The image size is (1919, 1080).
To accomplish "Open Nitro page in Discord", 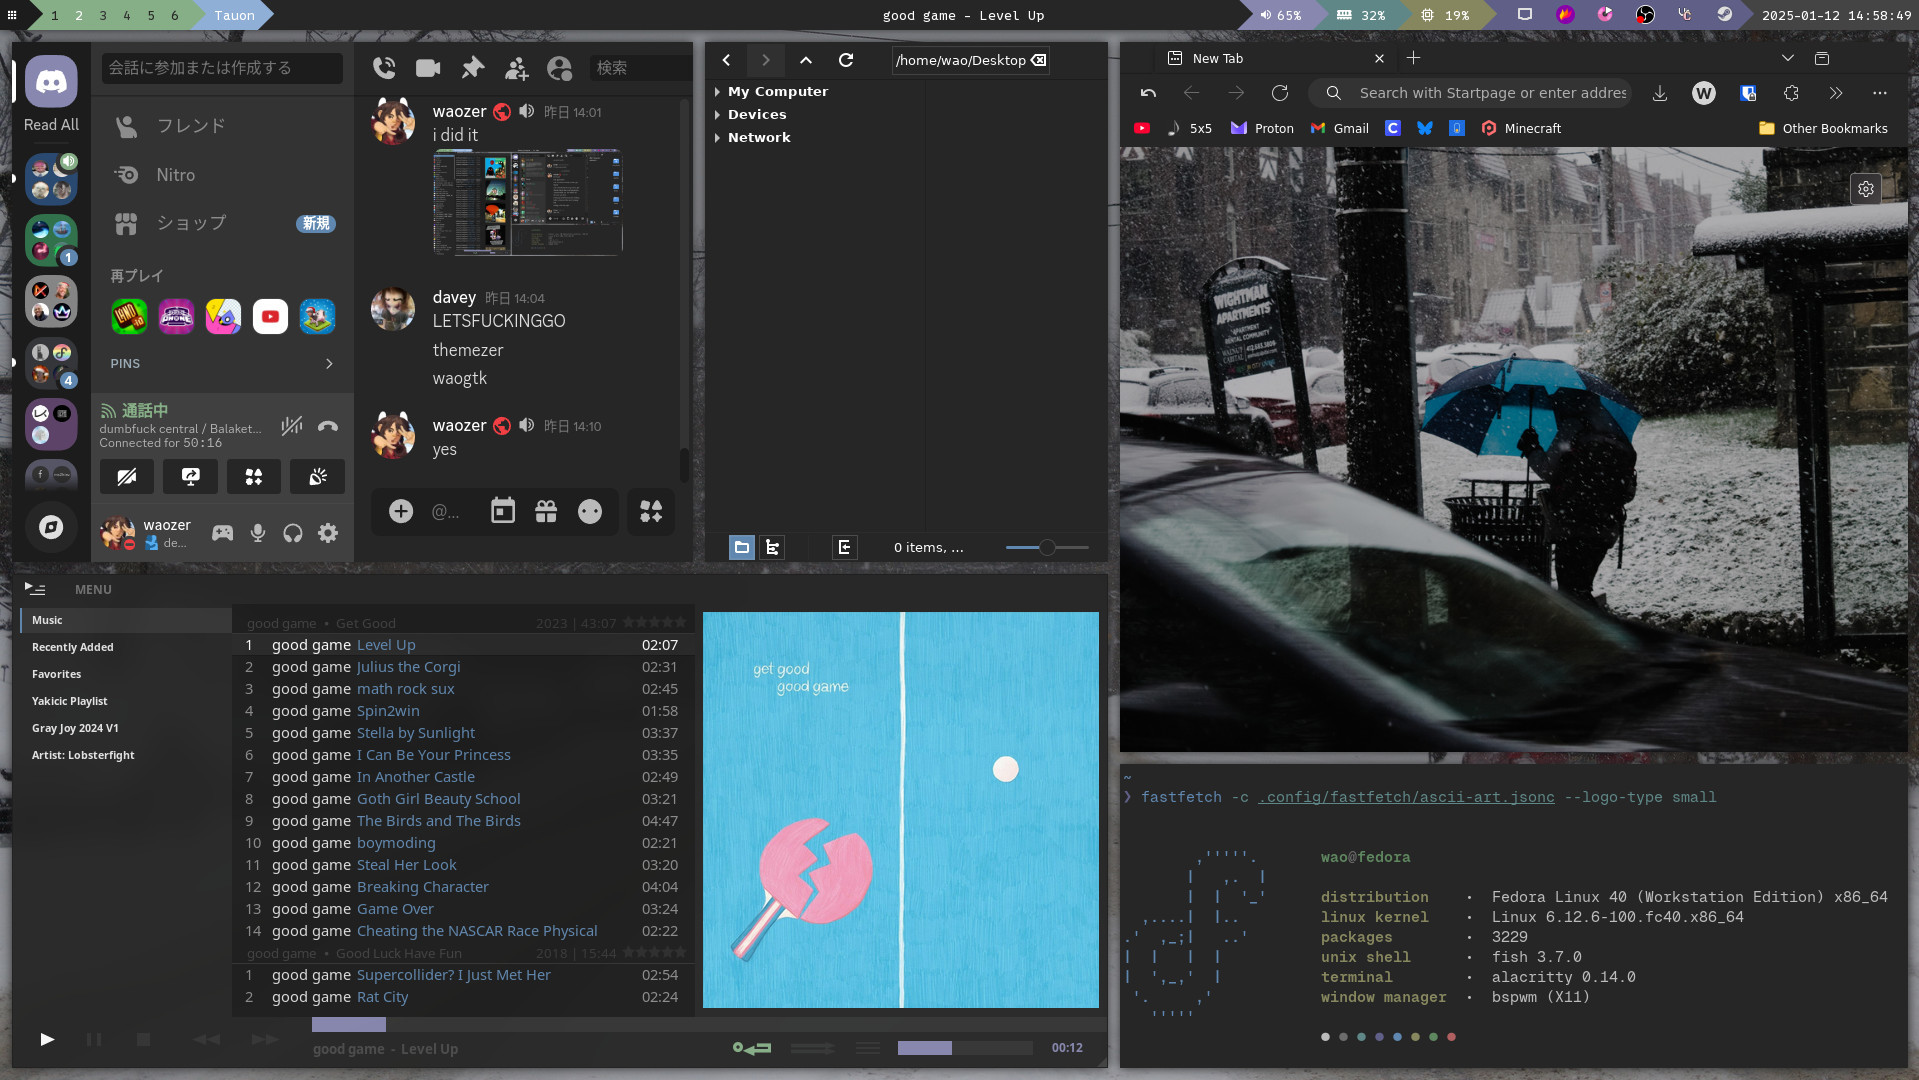I will click(x=222, y=175).
